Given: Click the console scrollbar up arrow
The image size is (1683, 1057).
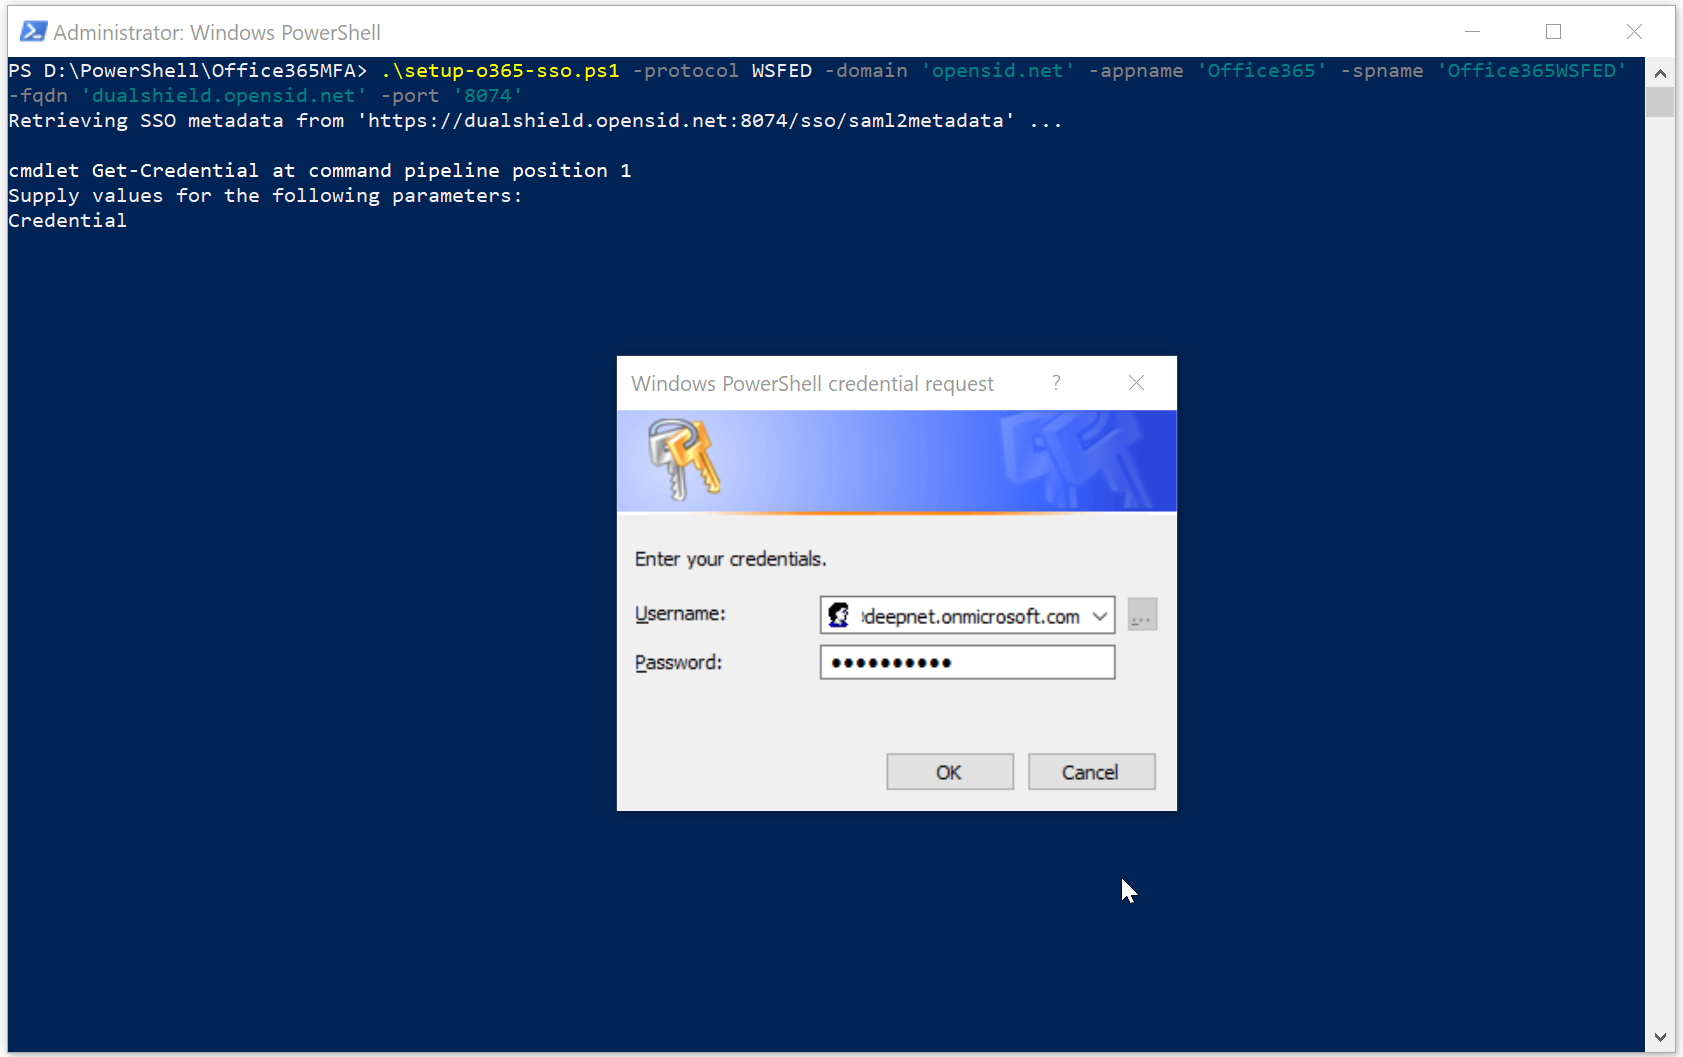Looking at the screenshot, I should coord(1660,73).
